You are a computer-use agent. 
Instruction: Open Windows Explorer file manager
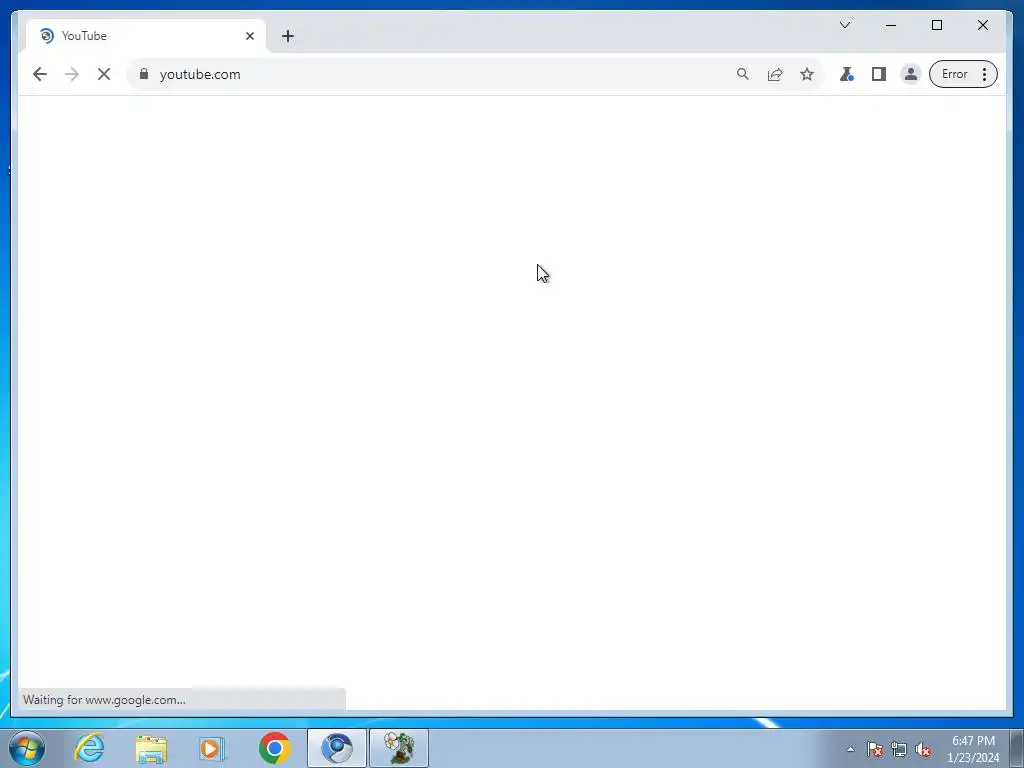(x=151, y=748)
